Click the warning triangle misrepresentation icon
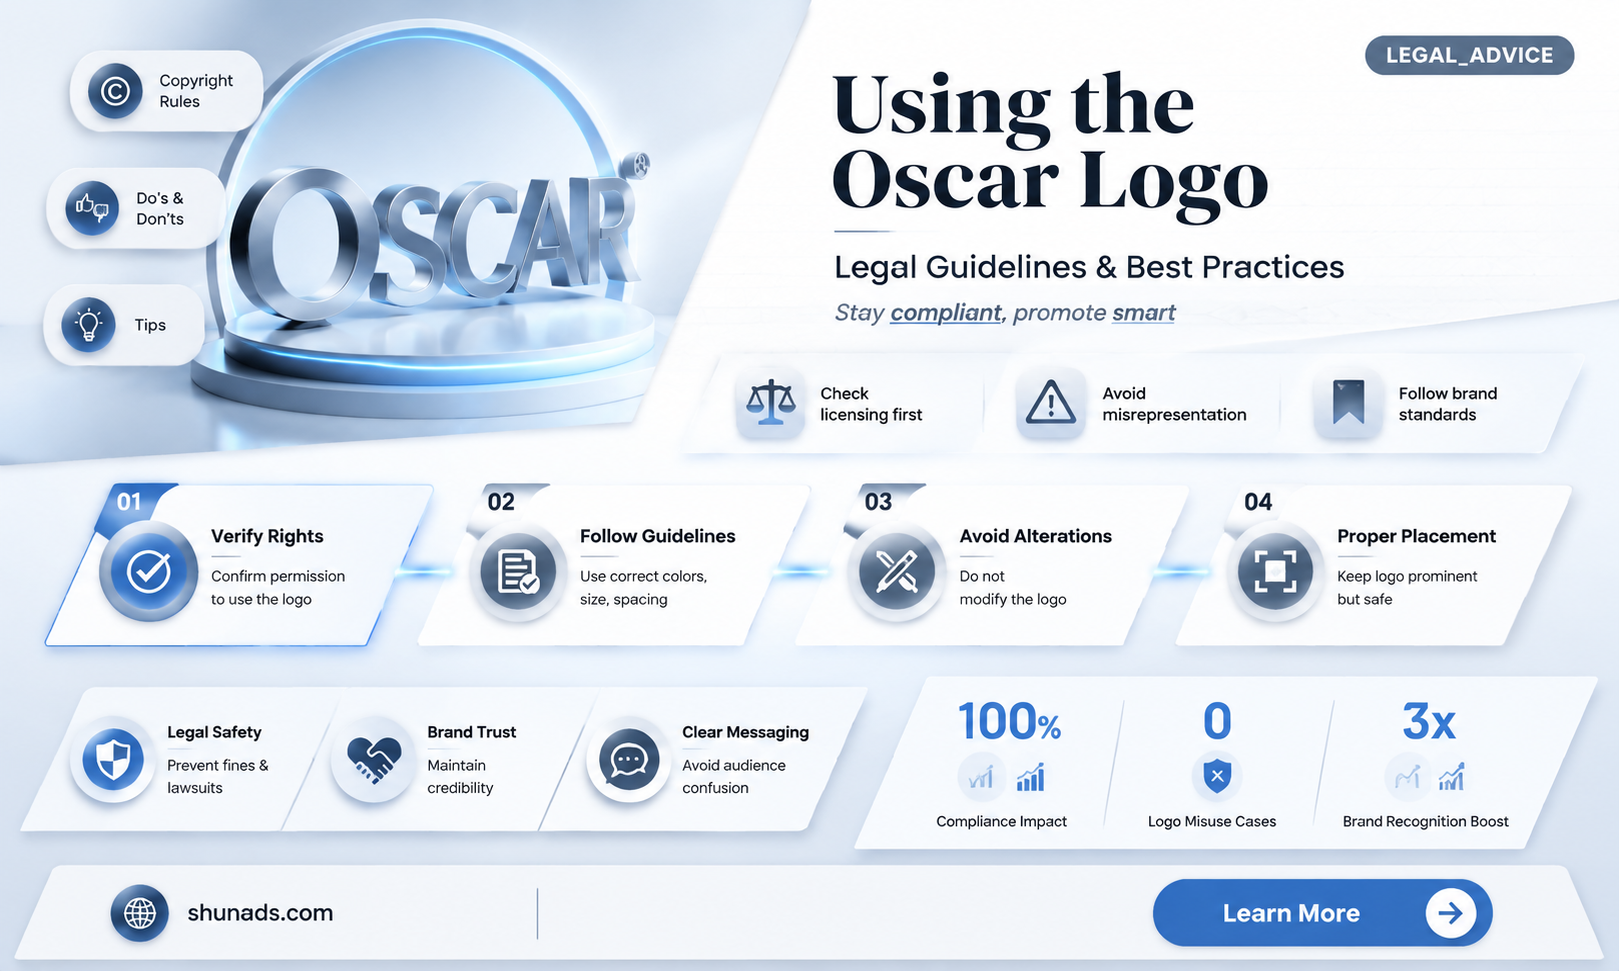The width and height of the screenshot is (1619, 971). coord(1051,404)
